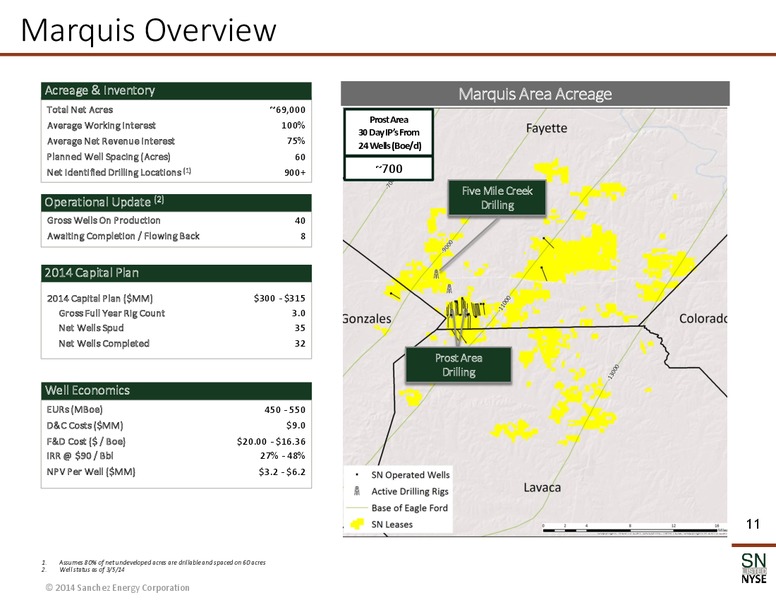
Task: Click the 75% revenue interest value
Action: click(296, 141)
